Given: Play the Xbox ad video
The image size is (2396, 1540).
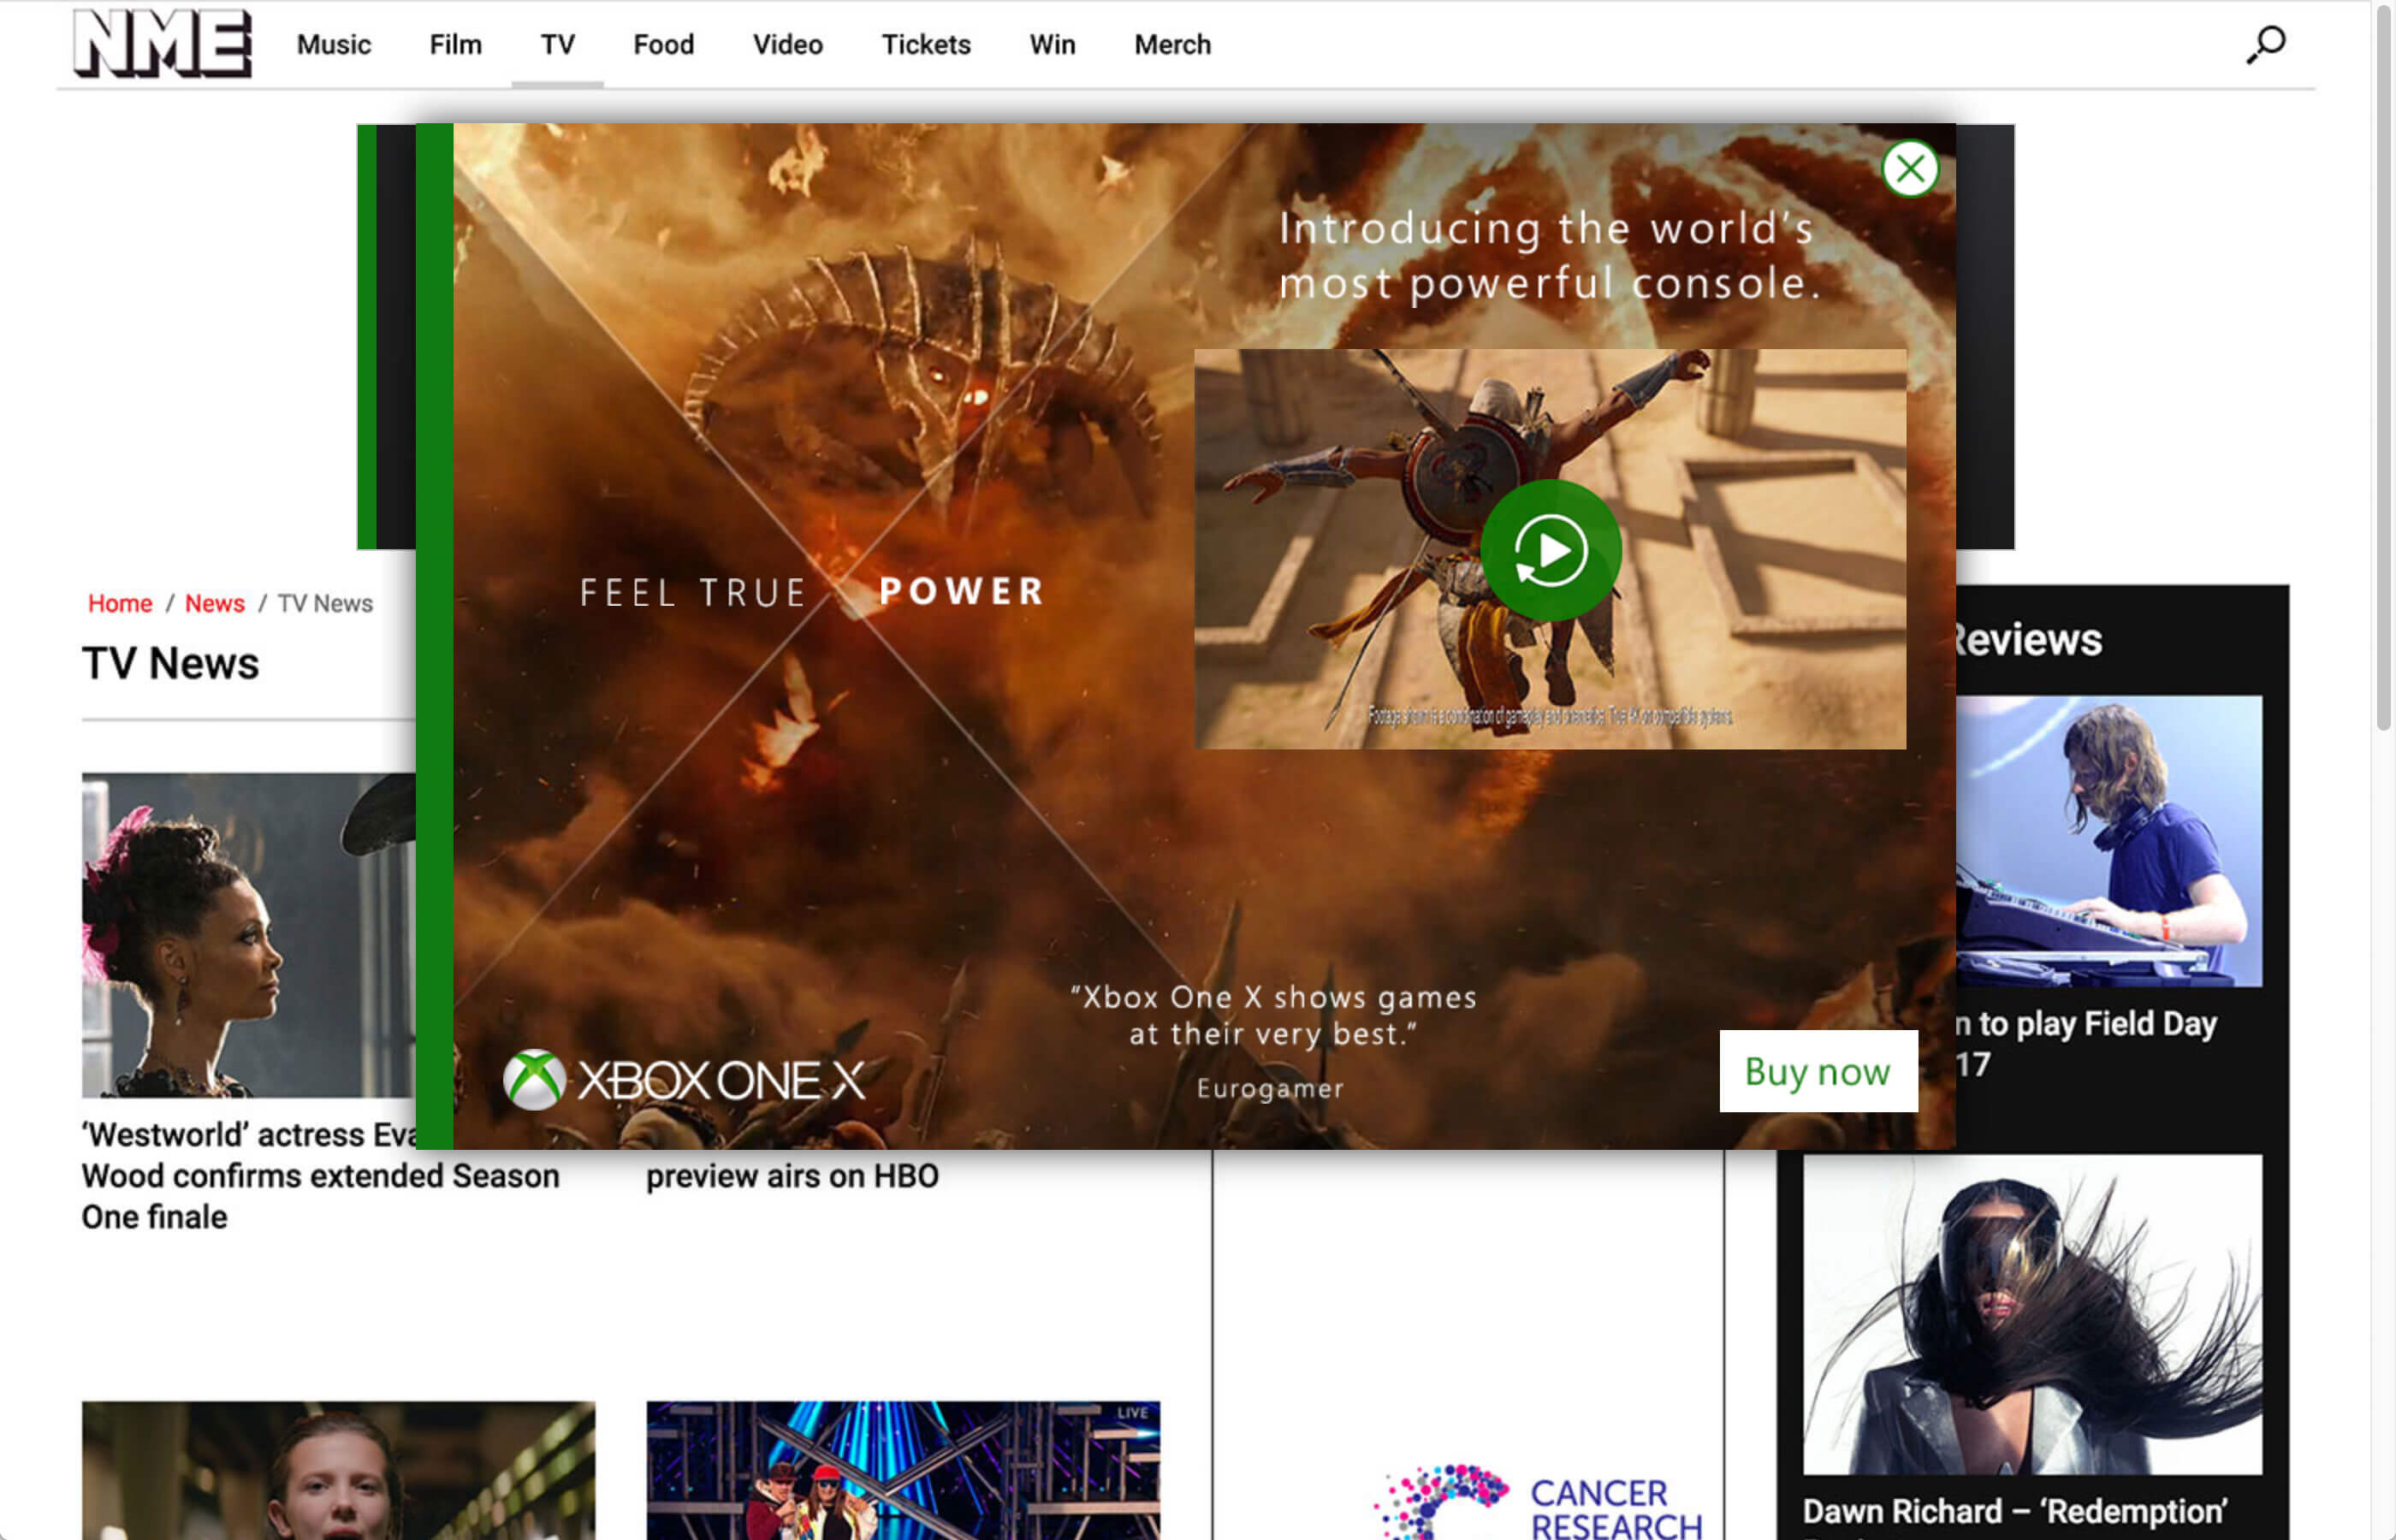Looking at the screenshot, I should click(1550, 549).
